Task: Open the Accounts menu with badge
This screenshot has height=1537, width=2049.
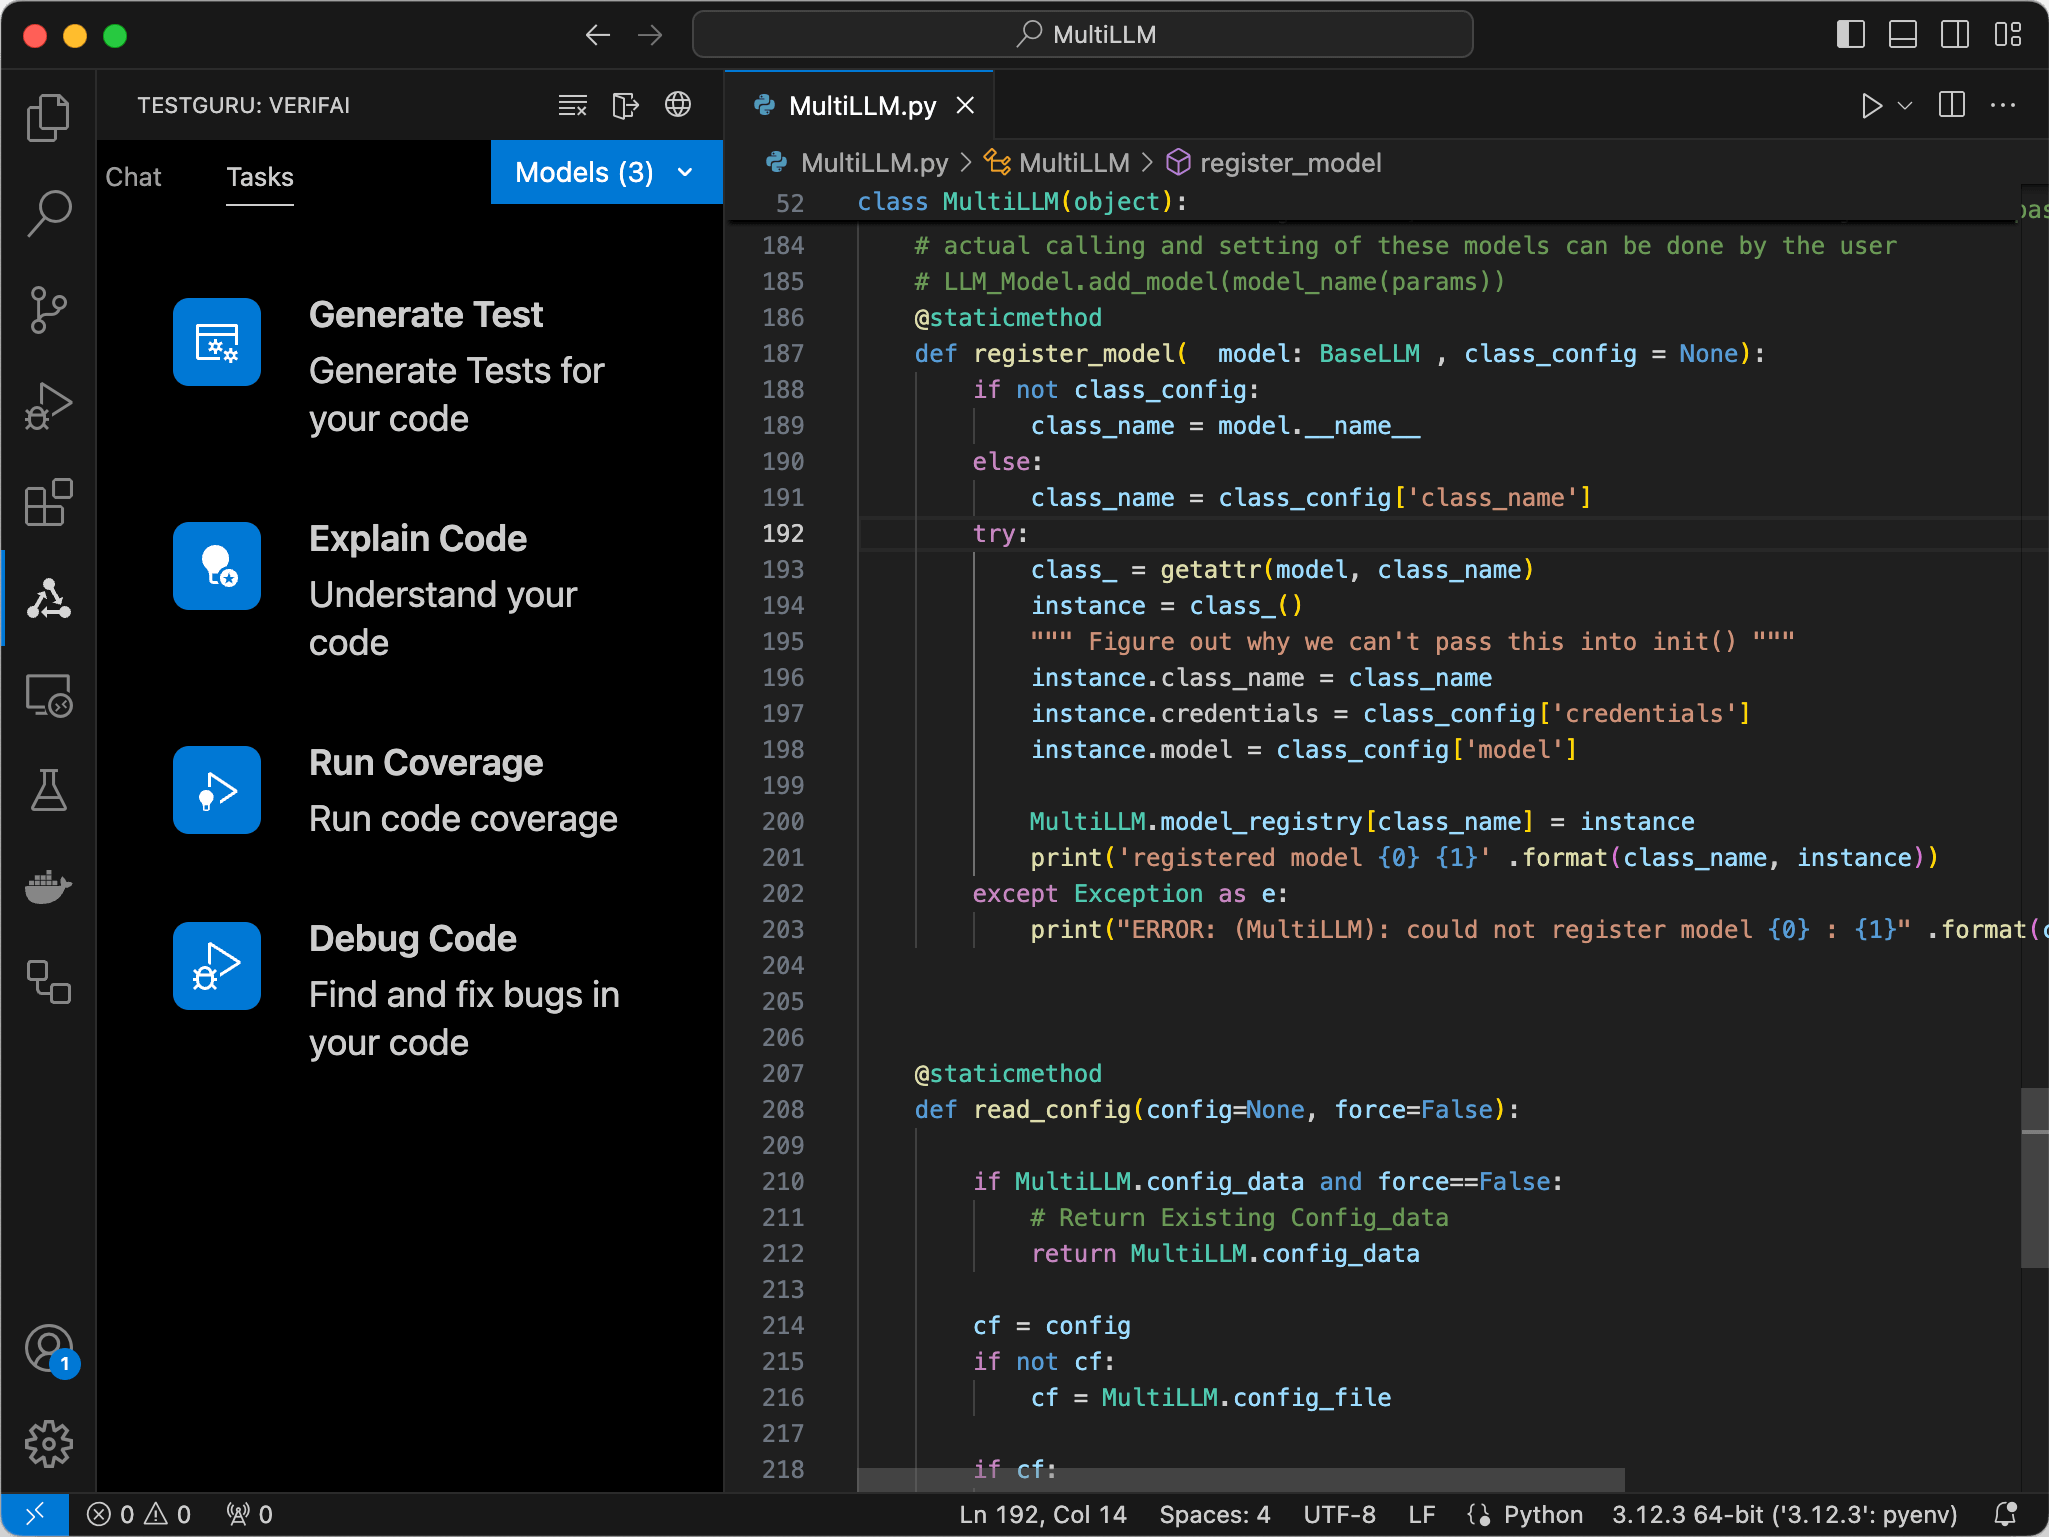Action: tap(48, 1349)
